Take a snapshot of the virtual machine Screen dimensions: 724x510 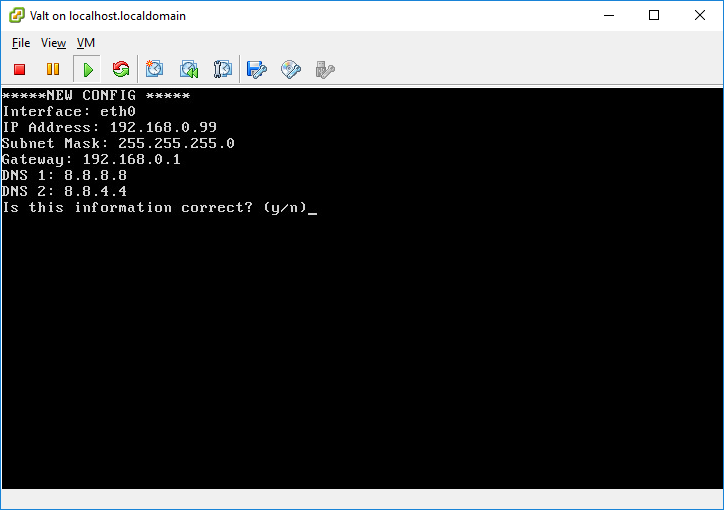point(154,69)
